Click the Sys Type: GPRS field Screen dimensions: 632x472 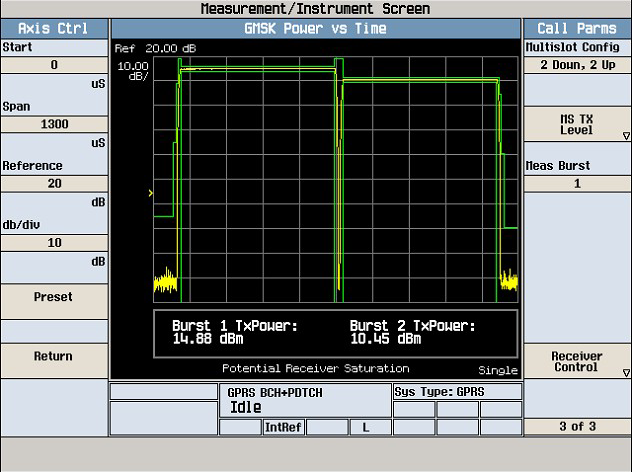click(457, 392)
